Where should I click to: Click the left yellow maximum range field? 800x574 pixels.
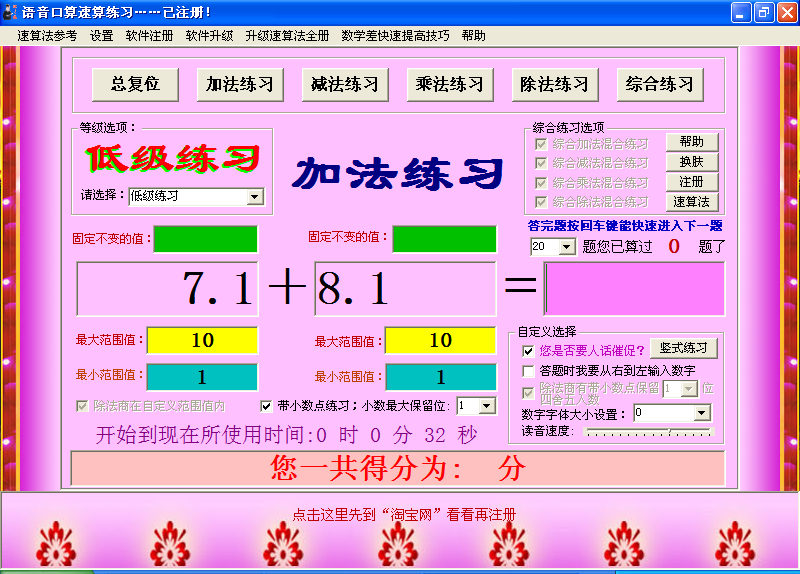point(203,340)
